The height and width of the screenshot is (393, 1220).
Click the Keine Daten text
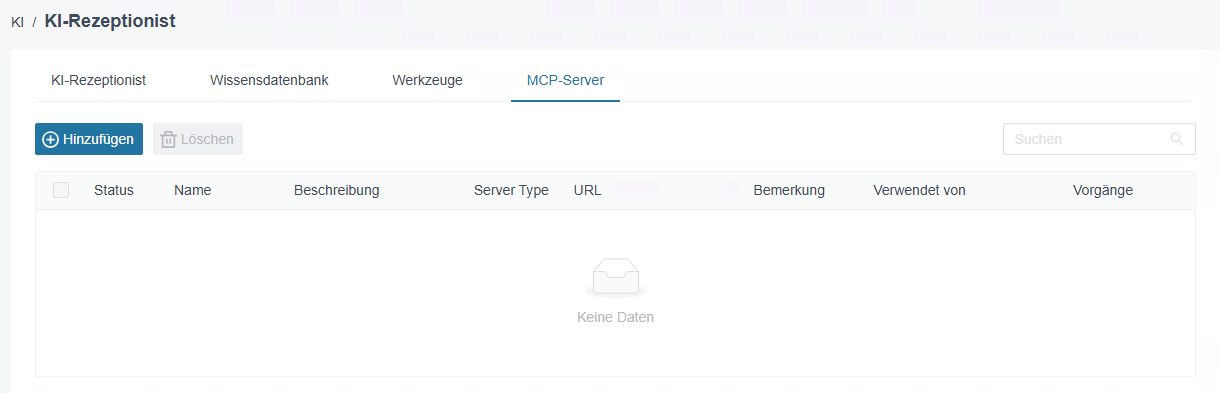pos(615,317)
